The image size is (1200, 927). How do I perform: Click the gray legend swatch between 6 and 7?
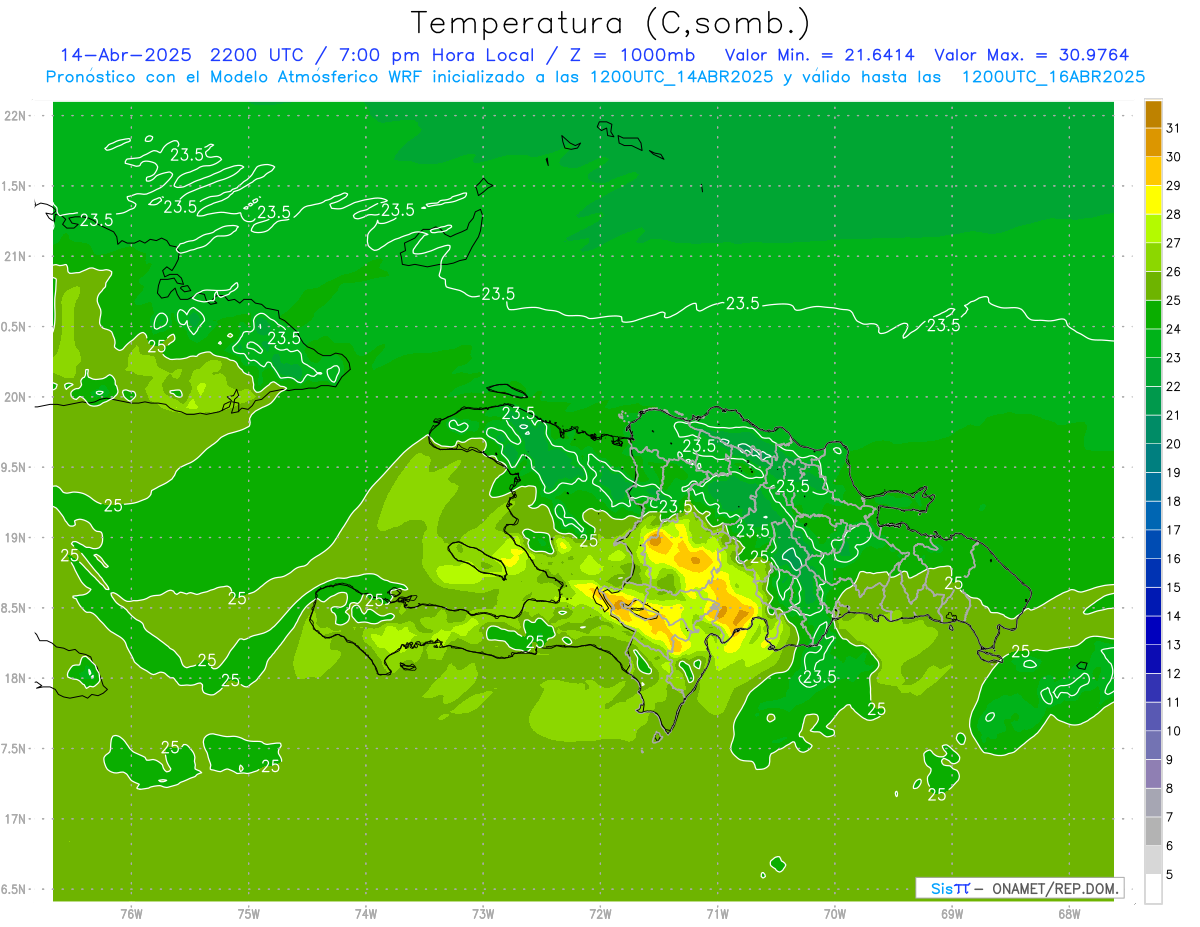pos(1153,832)
